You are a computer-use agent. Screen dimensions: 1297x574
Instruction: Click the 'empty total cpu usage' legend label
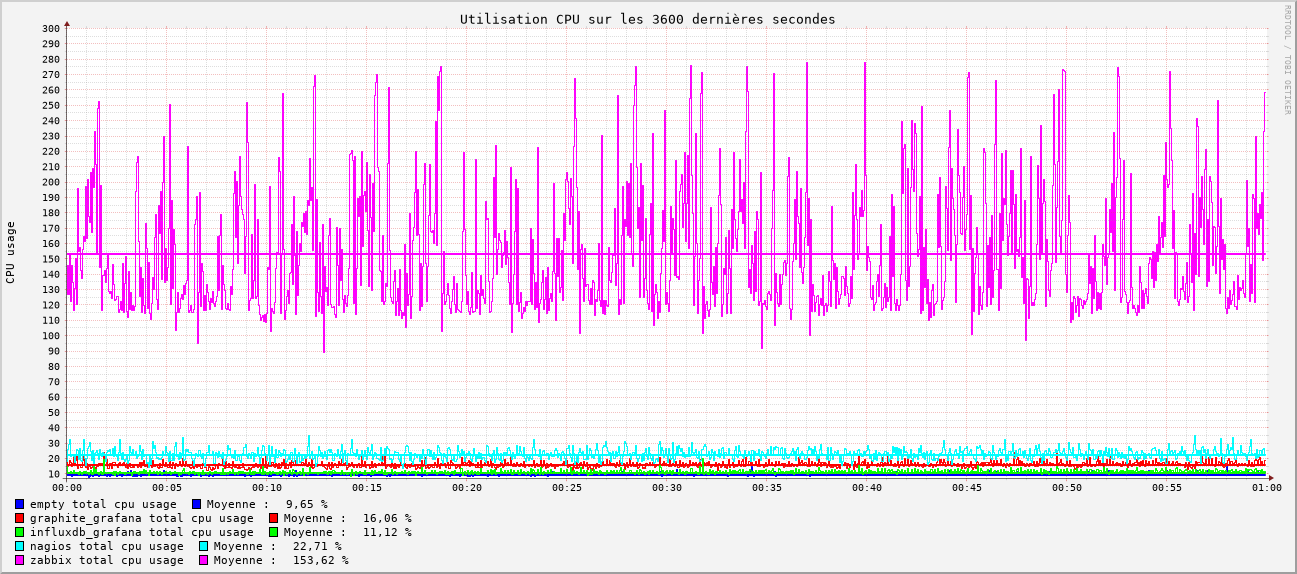point(103,504)
